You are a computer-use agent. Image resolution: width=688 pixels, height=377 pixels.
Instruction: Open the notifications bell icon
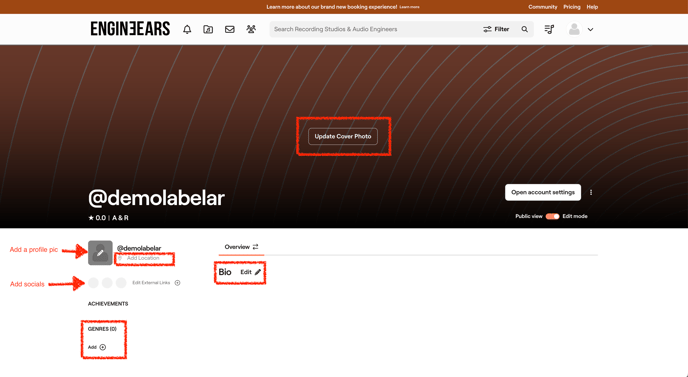coord(187,29)
